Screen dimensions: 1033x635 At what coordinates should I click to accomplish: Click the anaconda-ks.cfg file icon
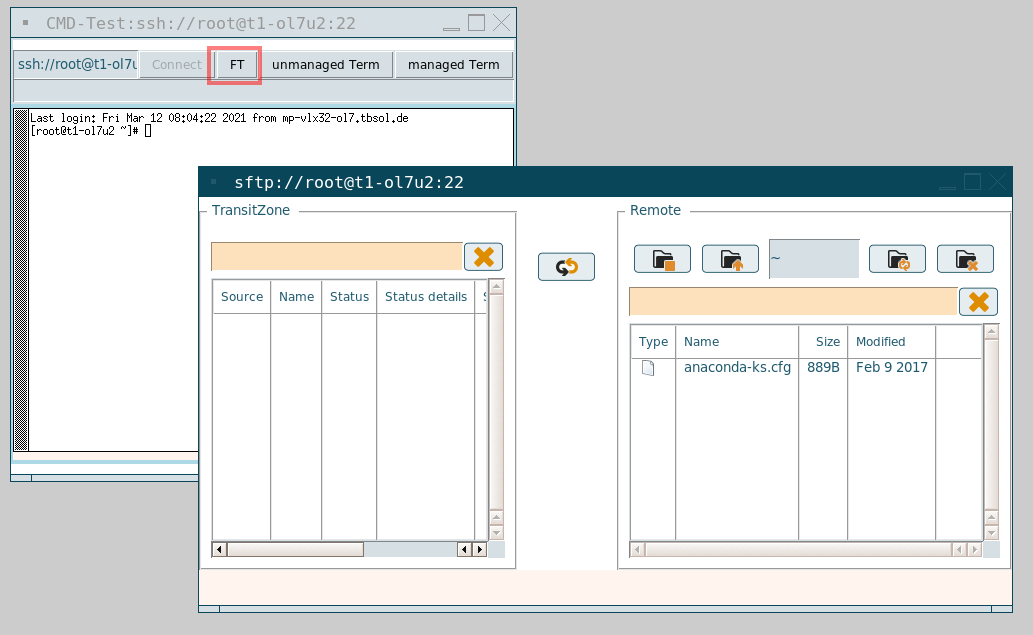(x=648, y=368)
